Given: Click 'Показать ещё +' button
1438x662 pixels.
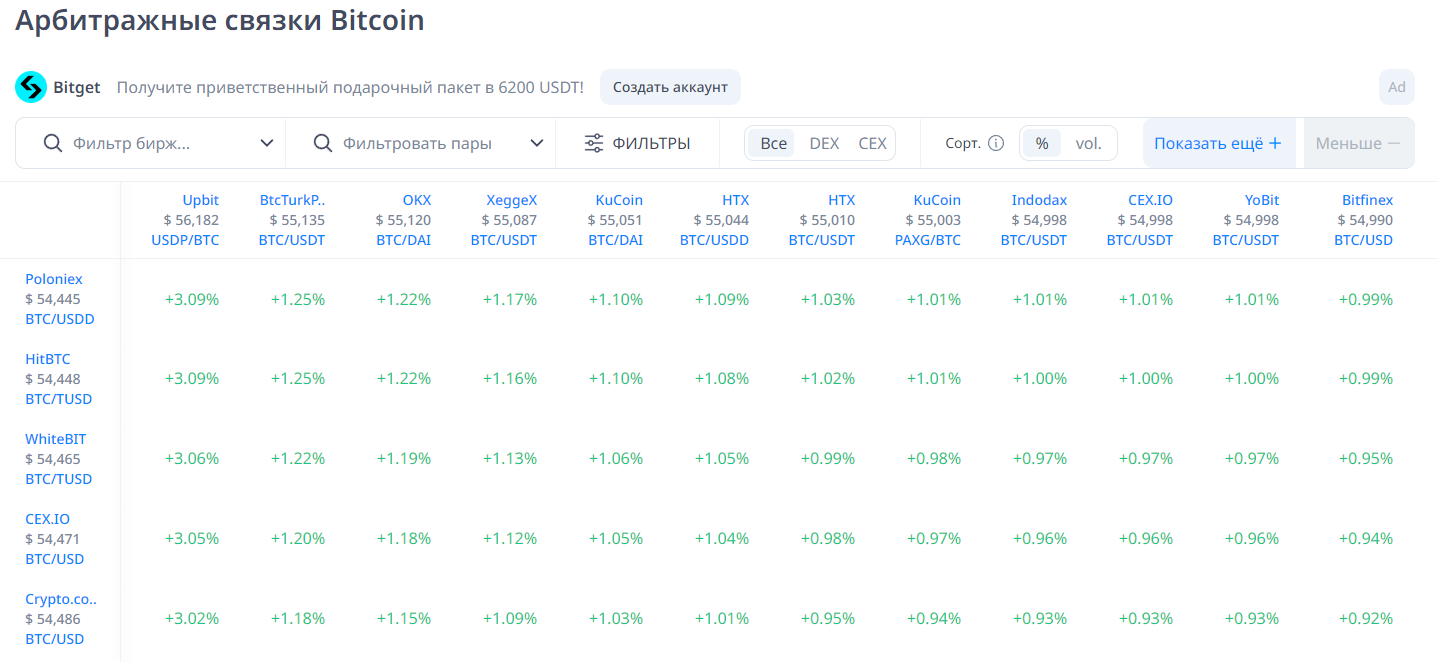Looking at the screenshot, I should [1218, 143].
